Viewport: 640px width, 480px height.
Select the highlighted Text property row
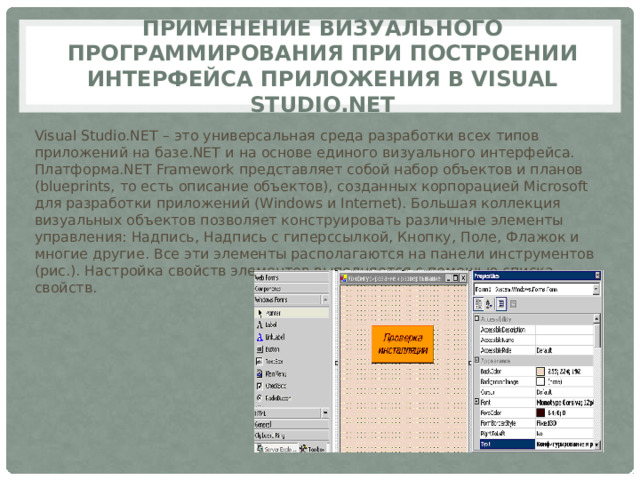[536, 444]
